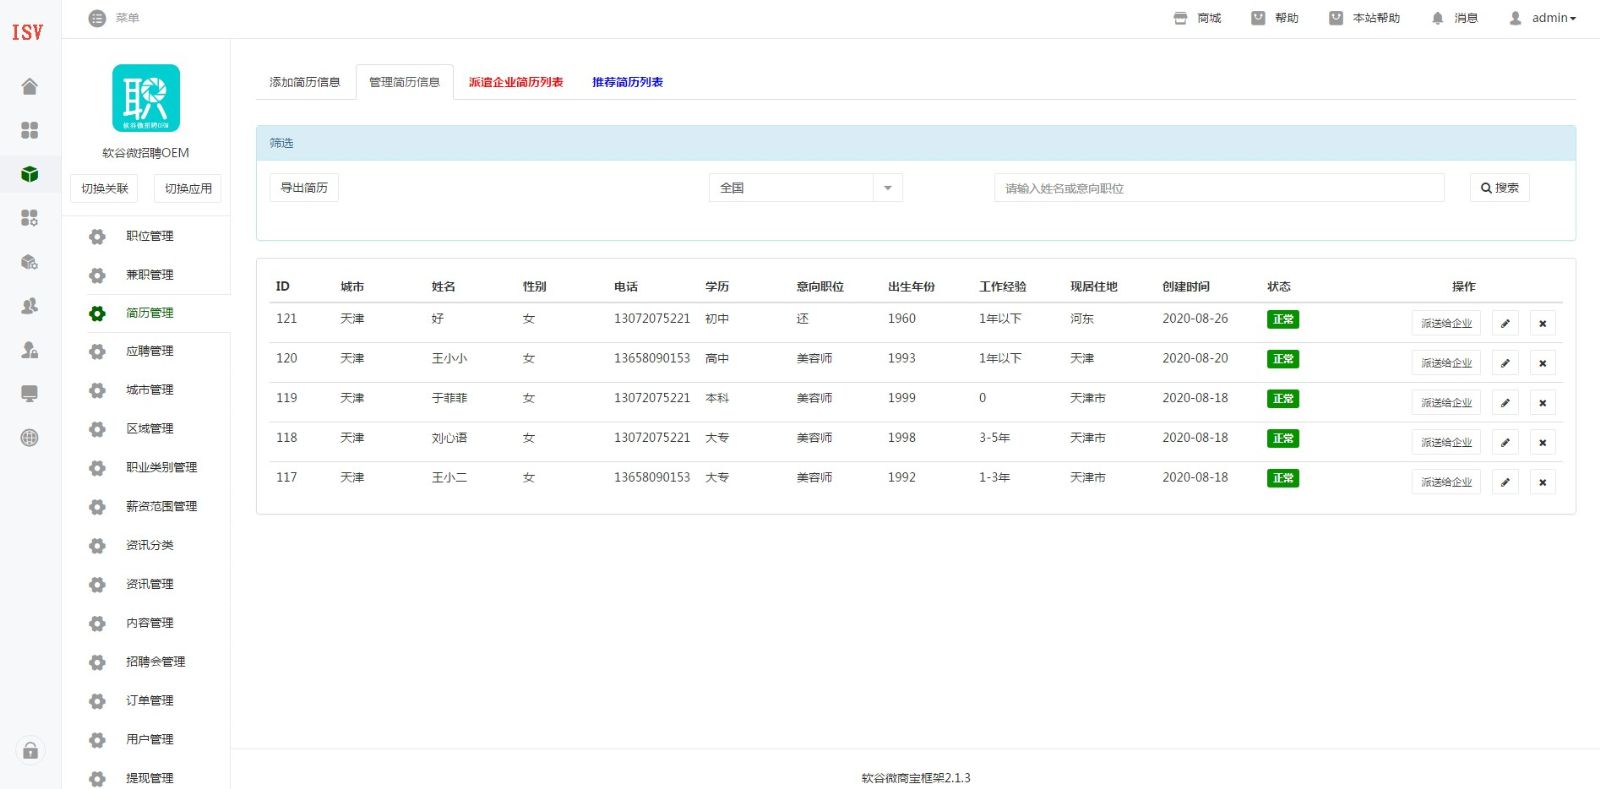Click the 搜索 search button
1600x789 pixels.
(x=1500, y=188)
